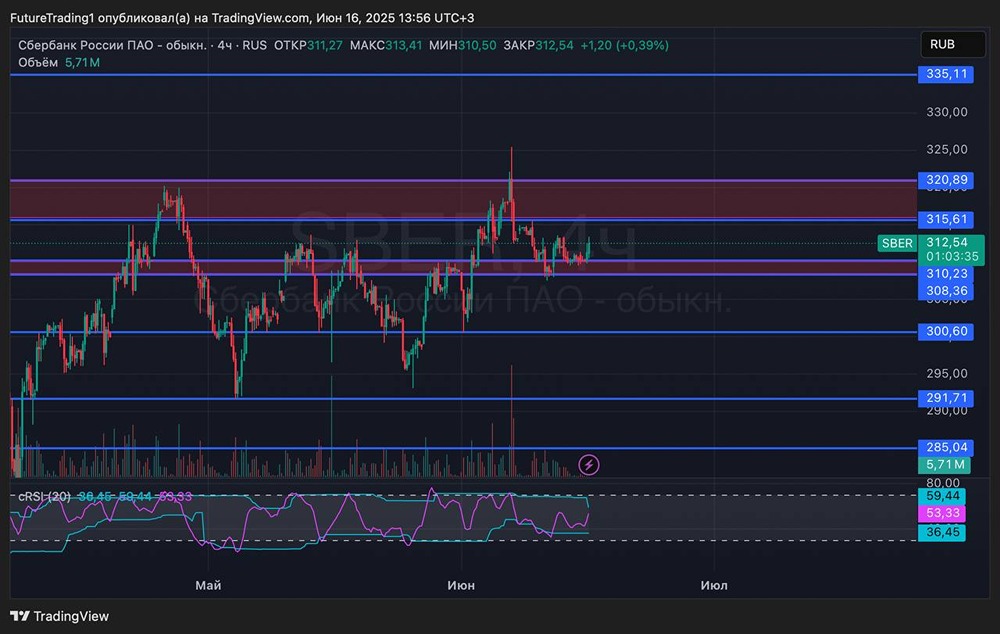Click the 291,71 price level label
This screenshot has height=634, width=1000.
946,398
